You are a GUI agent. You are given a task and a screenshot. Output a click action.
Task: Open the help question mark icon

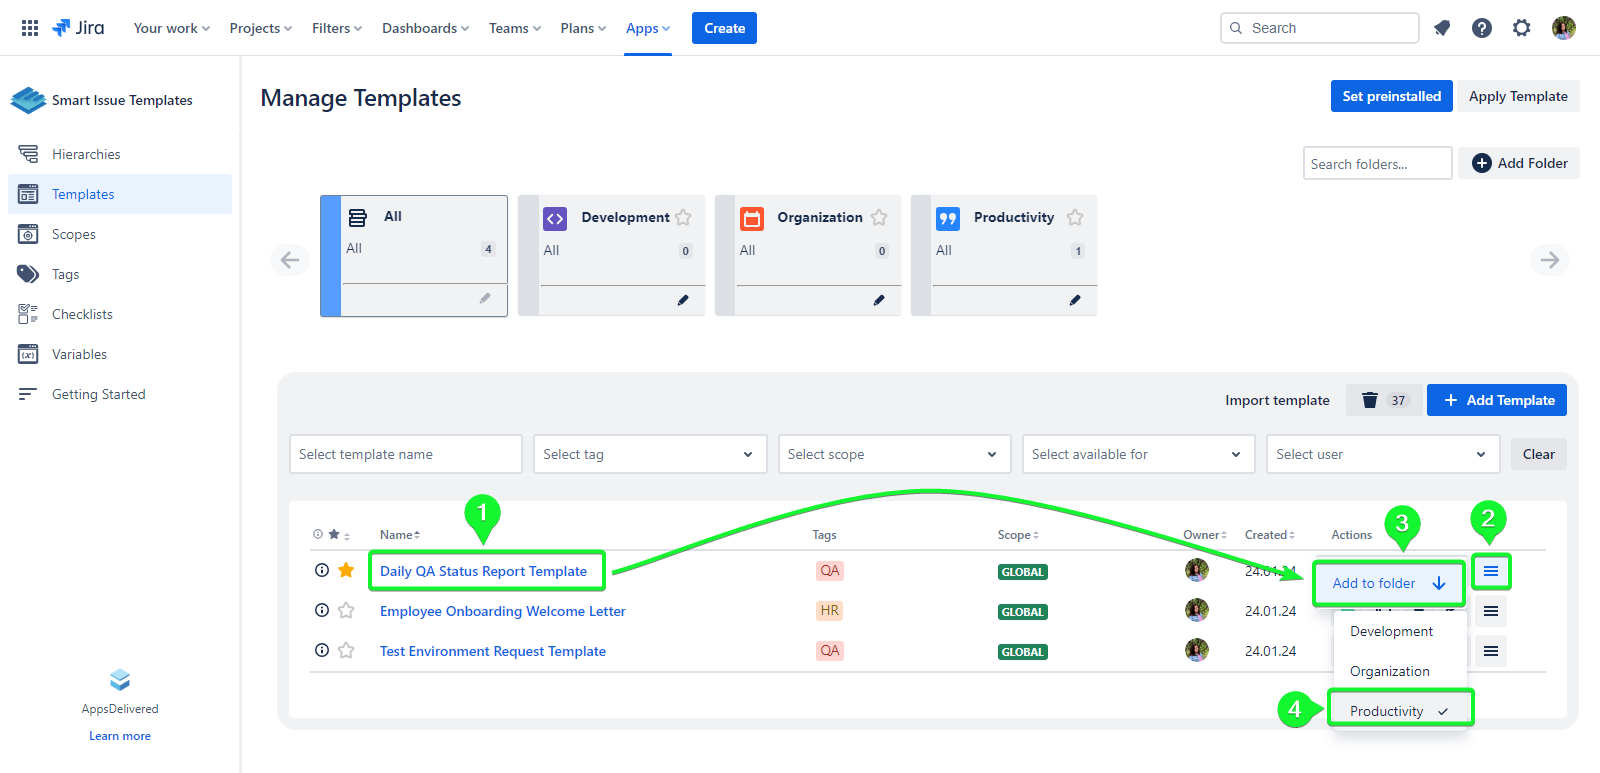coord(1482,28)
